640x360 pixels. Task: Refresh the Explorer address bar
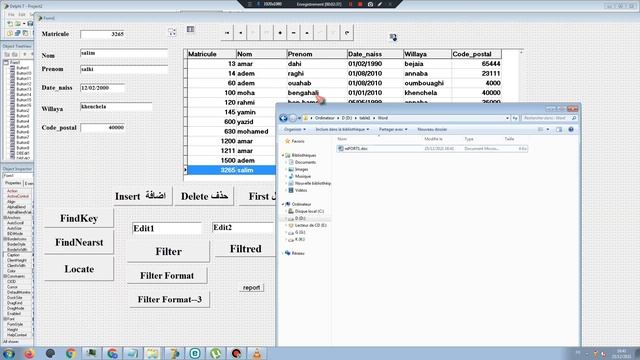coord(515,118)
